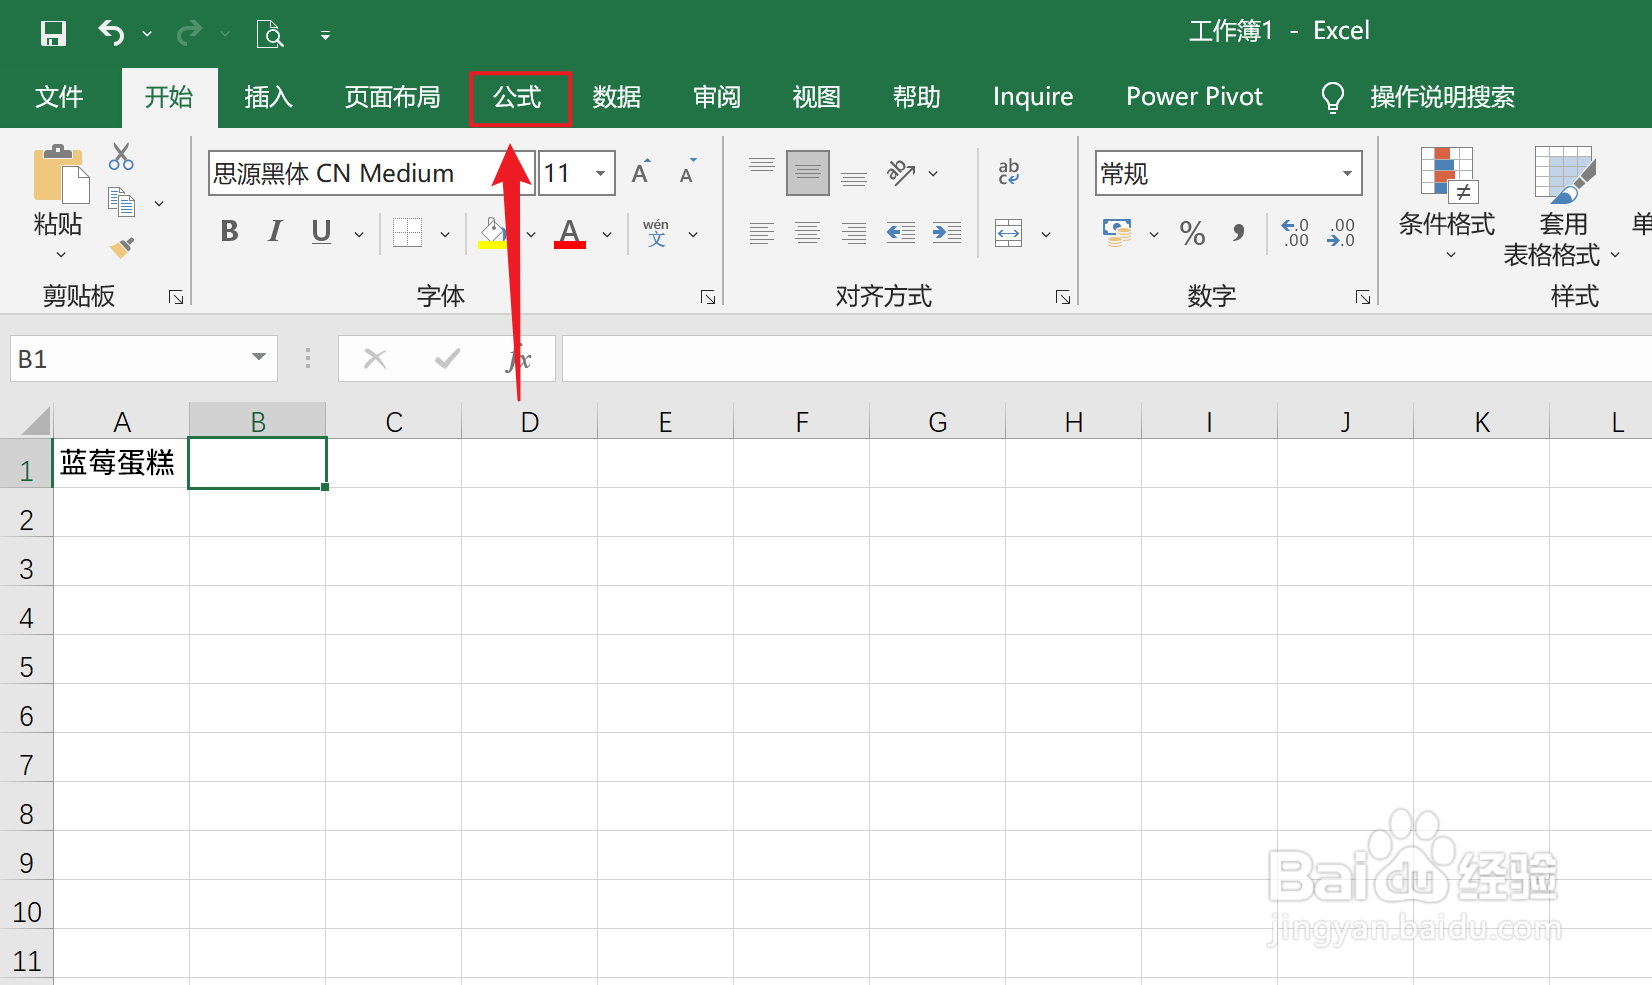The height and width of the screenshot is (985, 1652).
Task: Open 套用表格格式 table styles
Action: [x=1562, y=207]
